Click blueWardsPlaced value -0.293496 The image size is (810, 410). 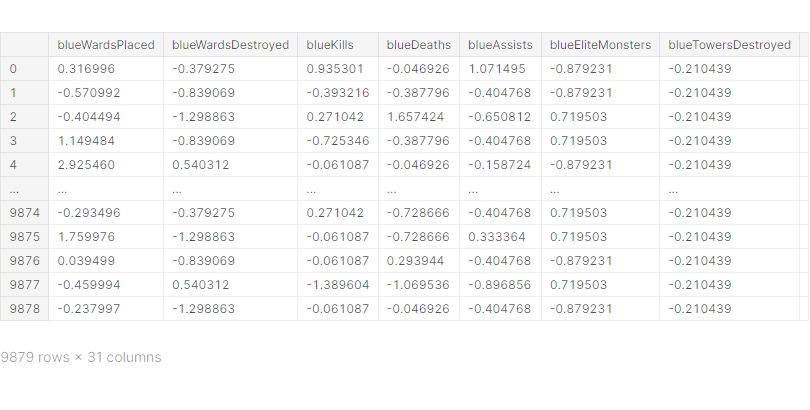[89, 213]
